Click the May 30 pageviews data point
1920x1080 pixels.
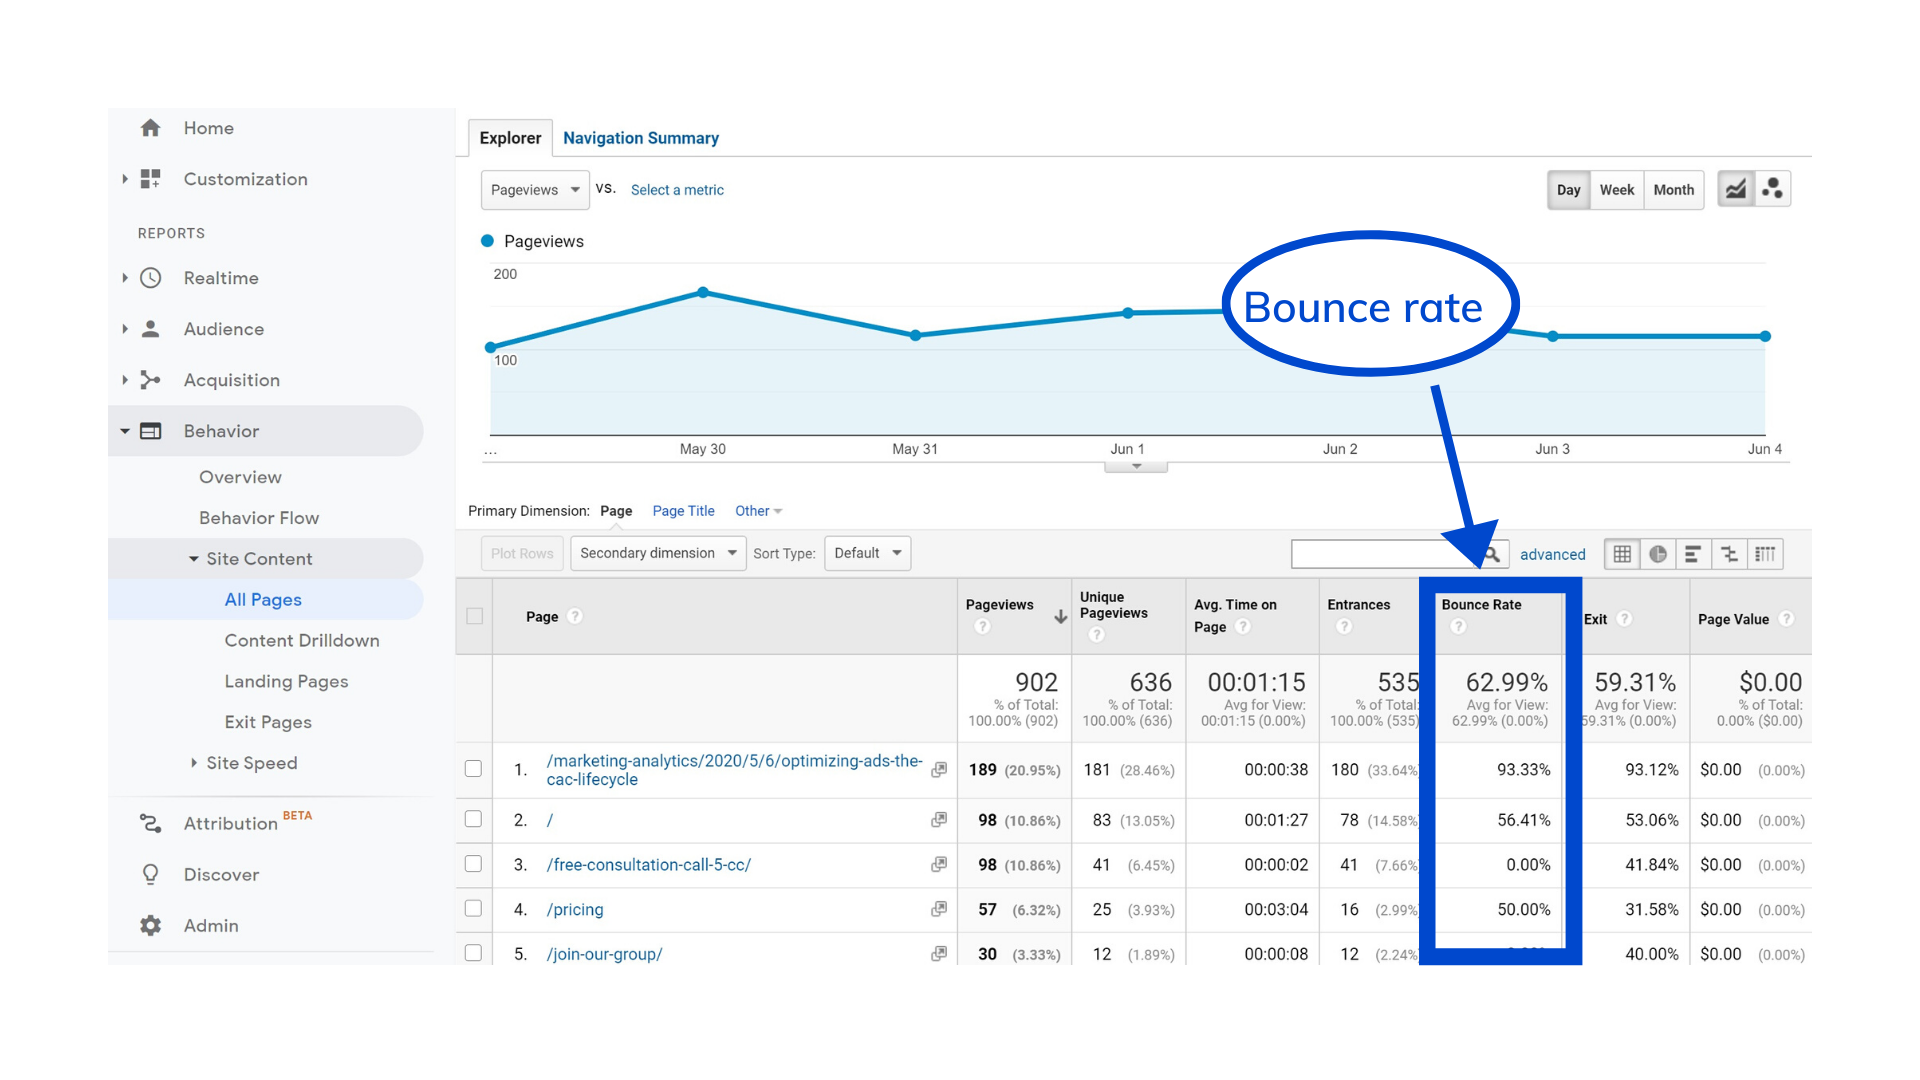[703, 293]
